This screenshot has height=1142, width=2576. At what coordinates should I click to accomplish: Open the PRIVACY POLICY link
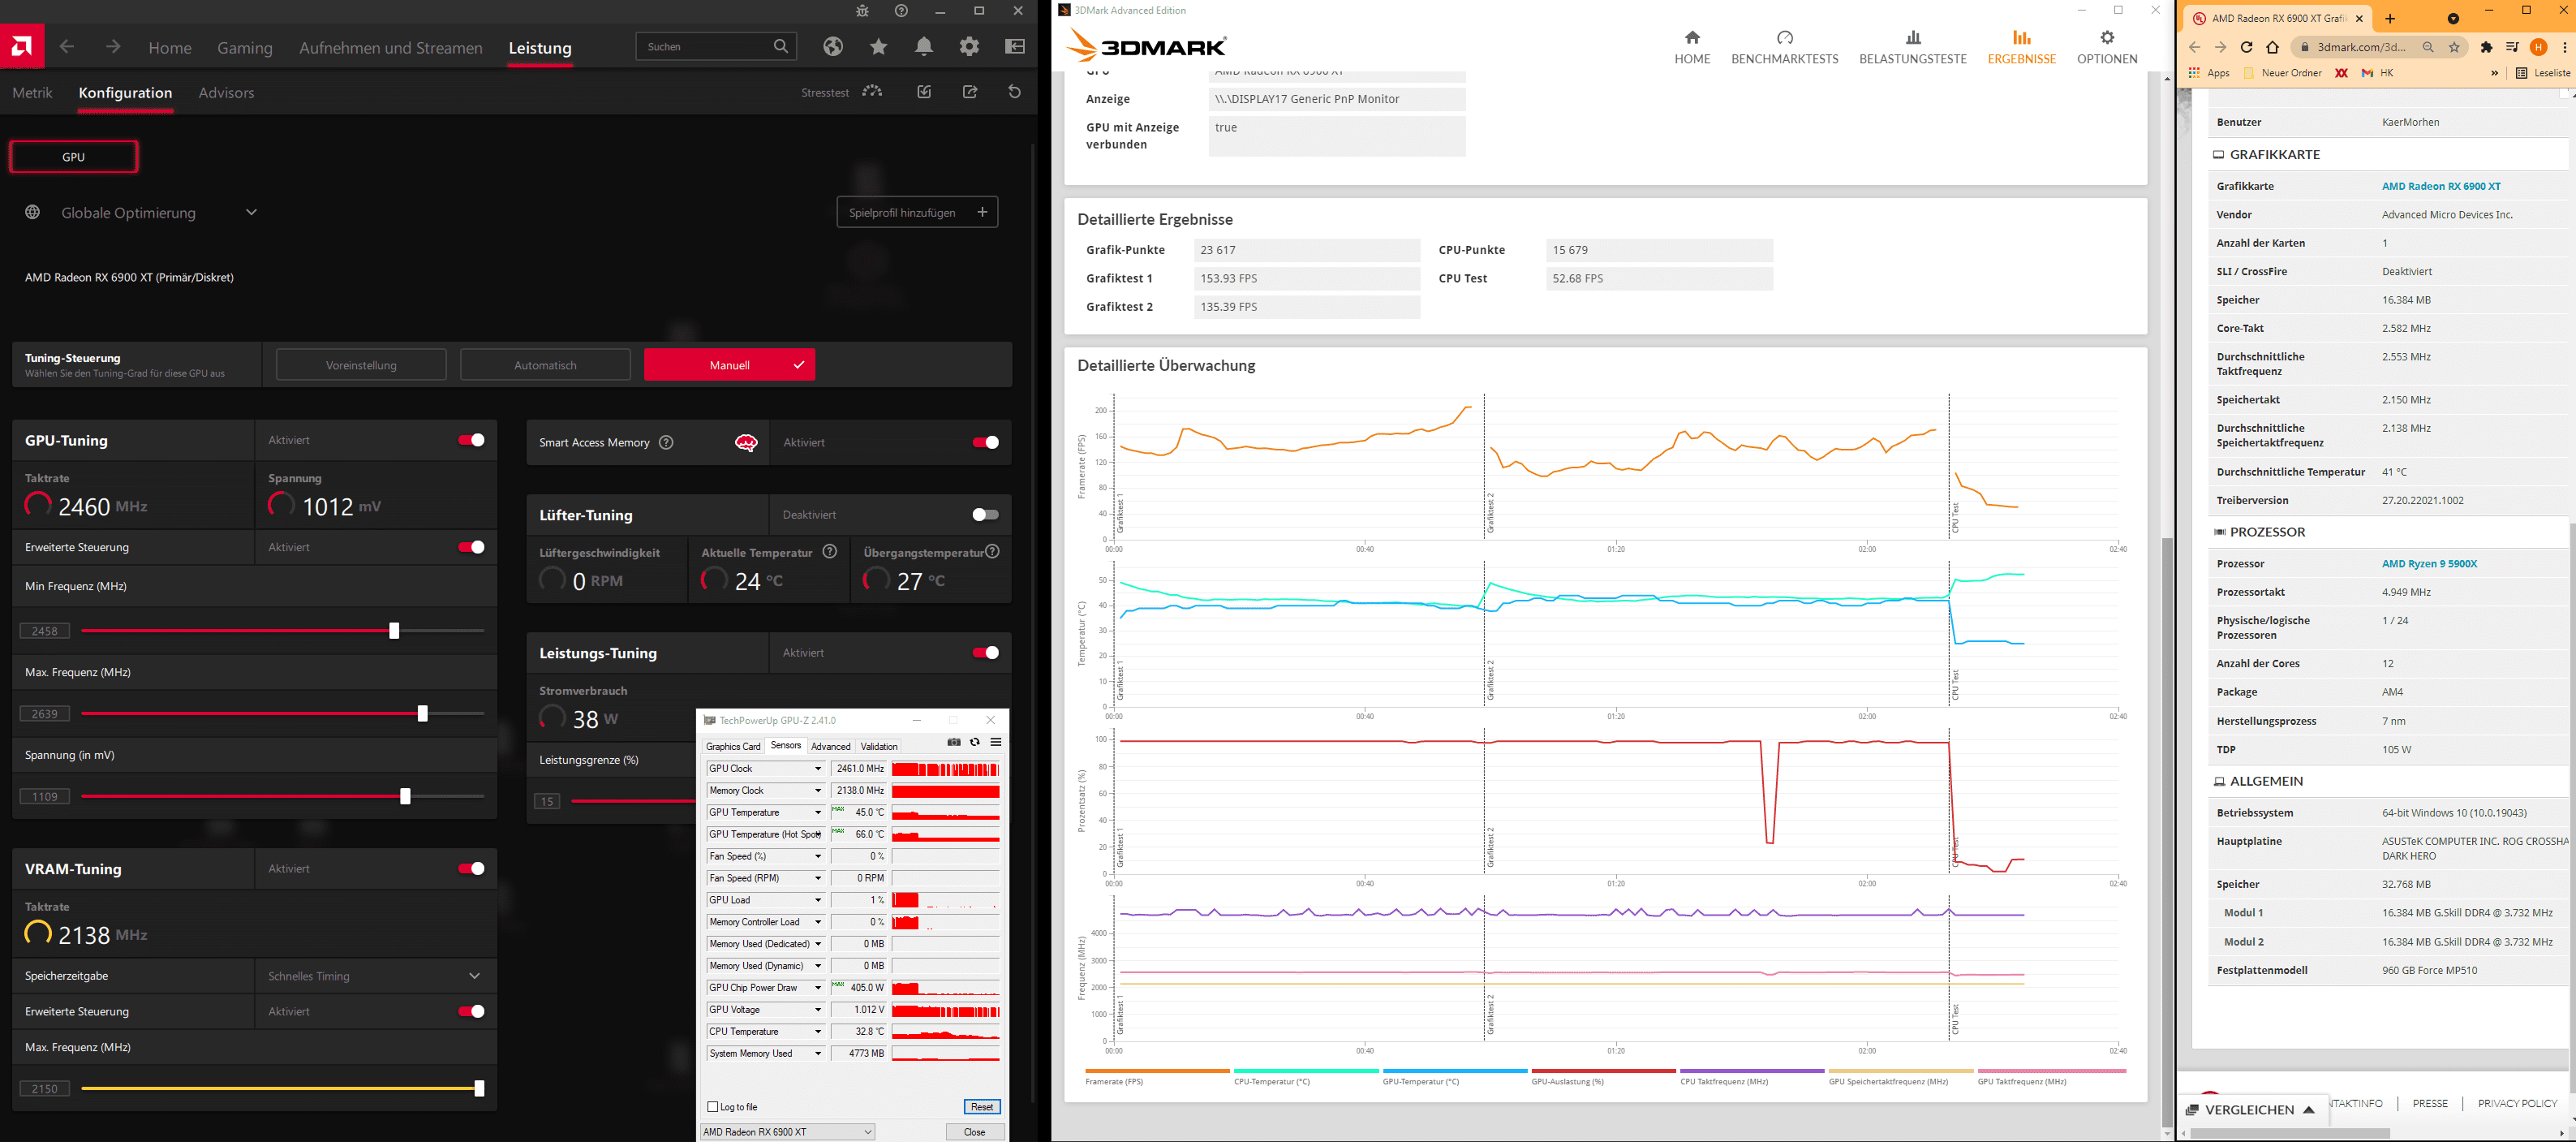coord(2517,1103)
